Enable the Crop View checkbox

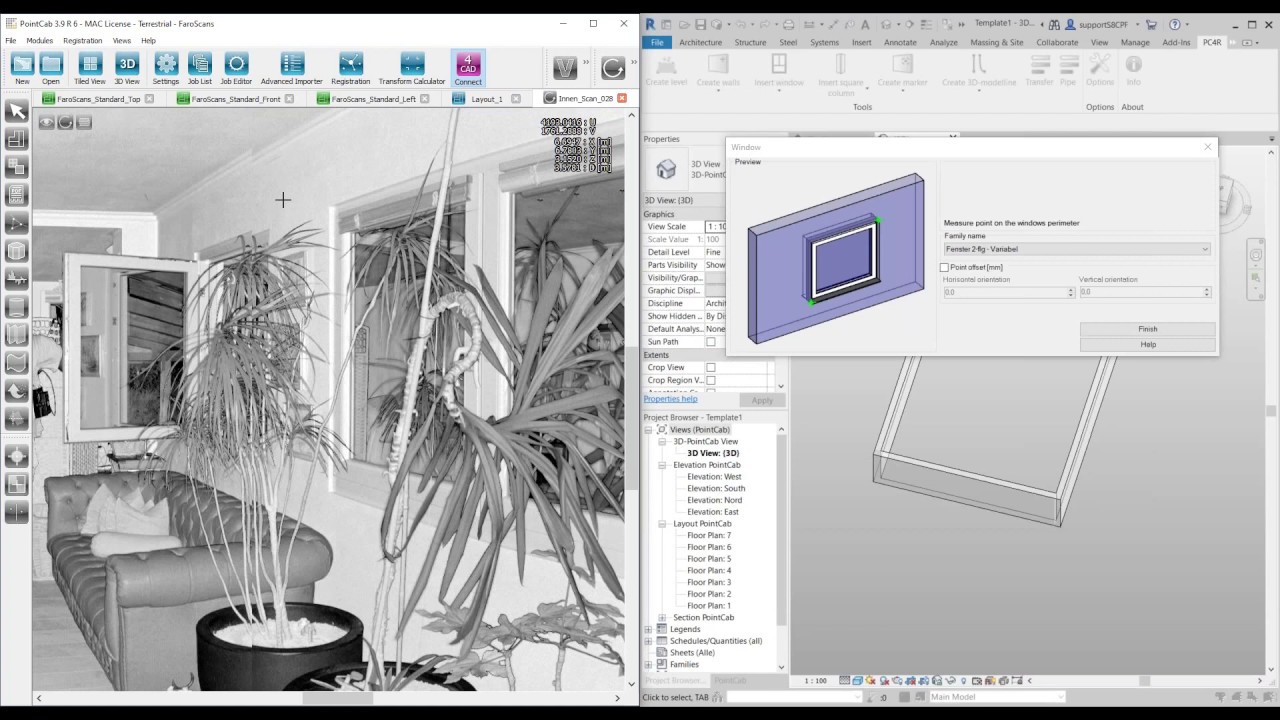tap(711, 367)
